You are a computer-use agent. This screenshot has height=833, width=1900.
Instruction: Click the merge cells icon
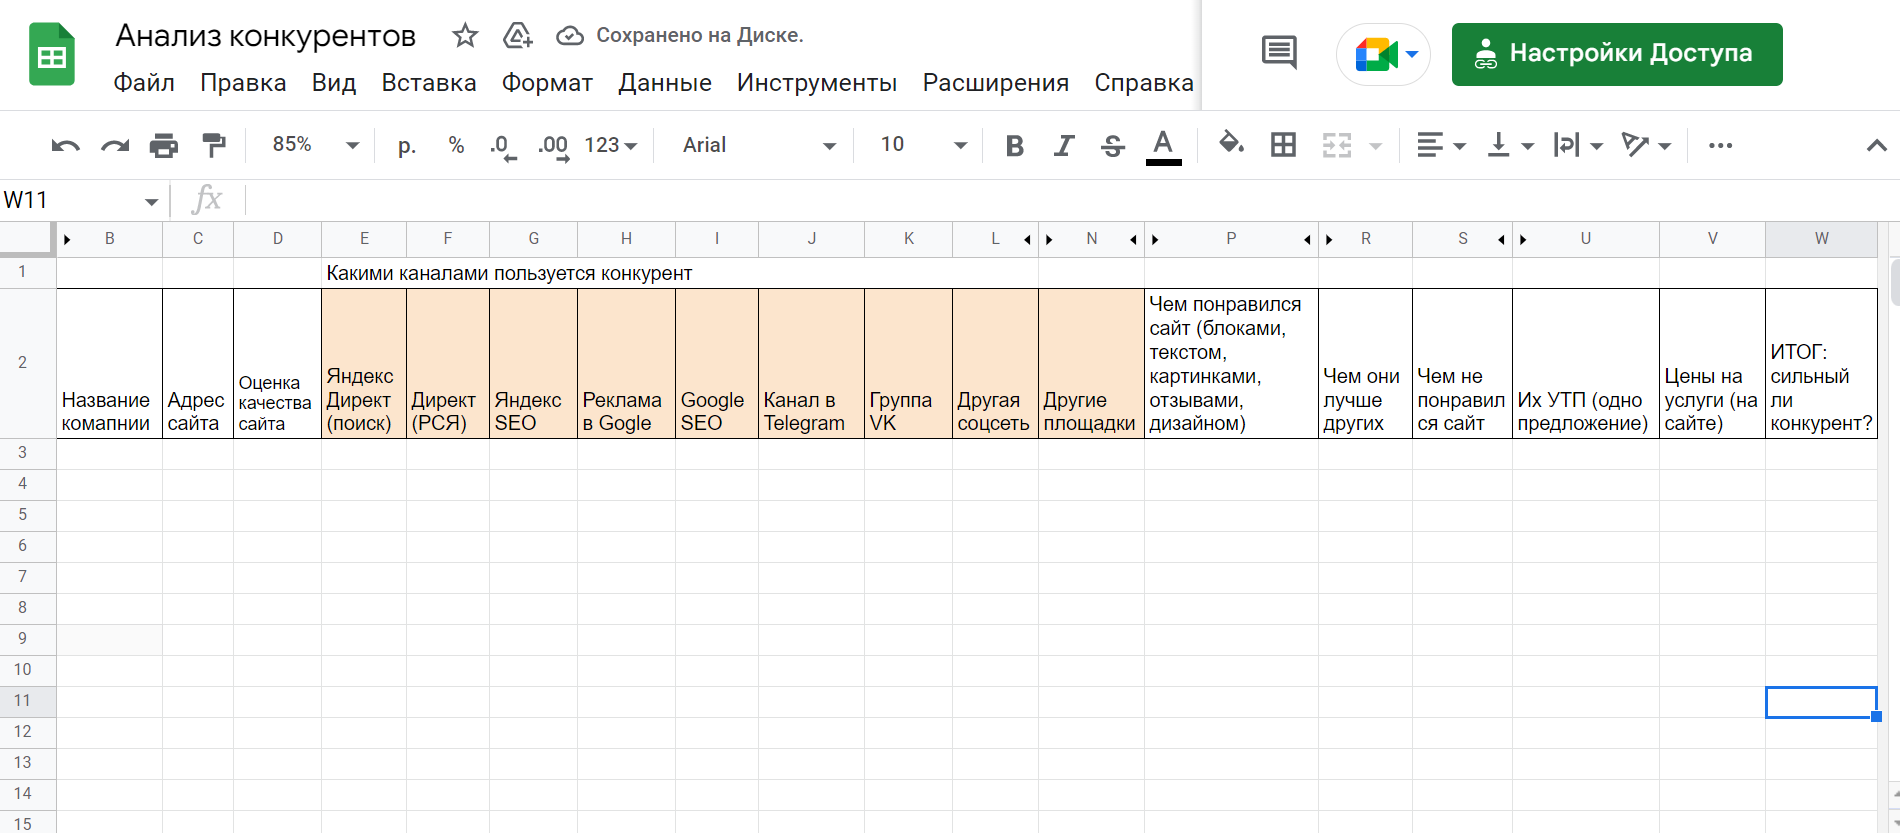point(1337,146)
